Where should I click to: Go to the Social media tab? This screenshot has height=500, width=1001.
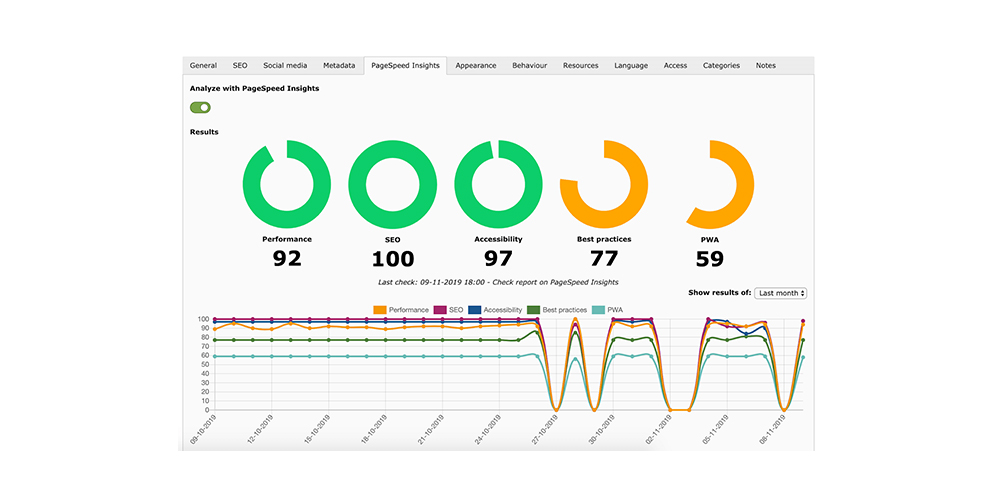point(285,66)
